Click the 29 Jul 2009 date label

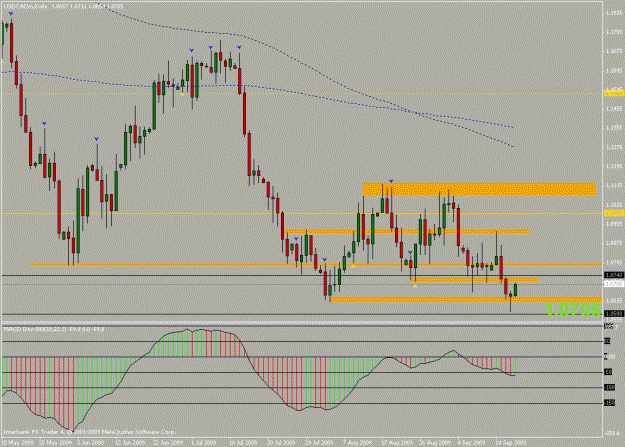[319, 443]
